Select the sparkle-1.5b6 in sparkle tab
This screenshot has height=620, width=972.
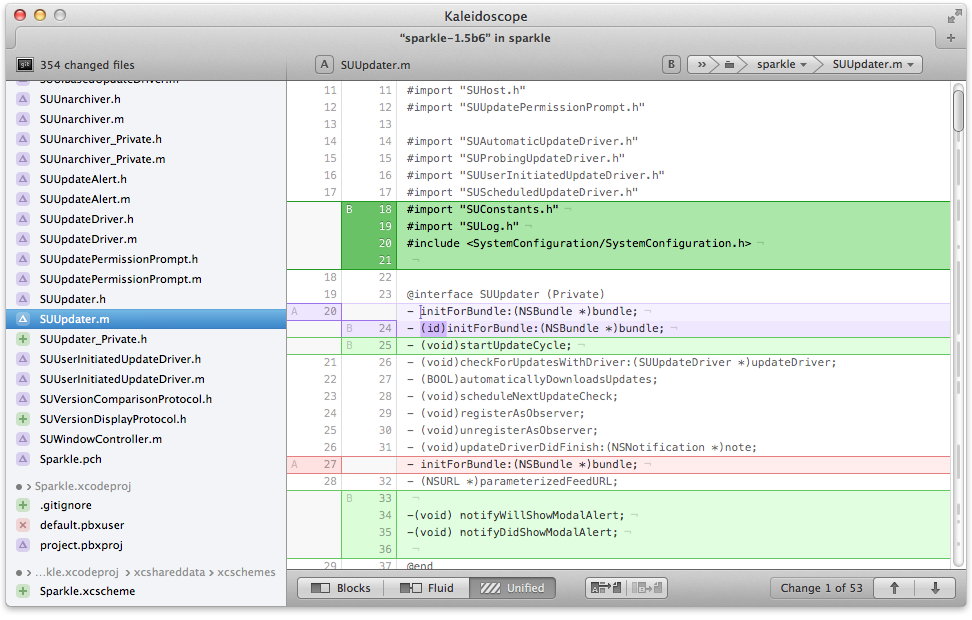pyautogui.click(x=475, y=38)
